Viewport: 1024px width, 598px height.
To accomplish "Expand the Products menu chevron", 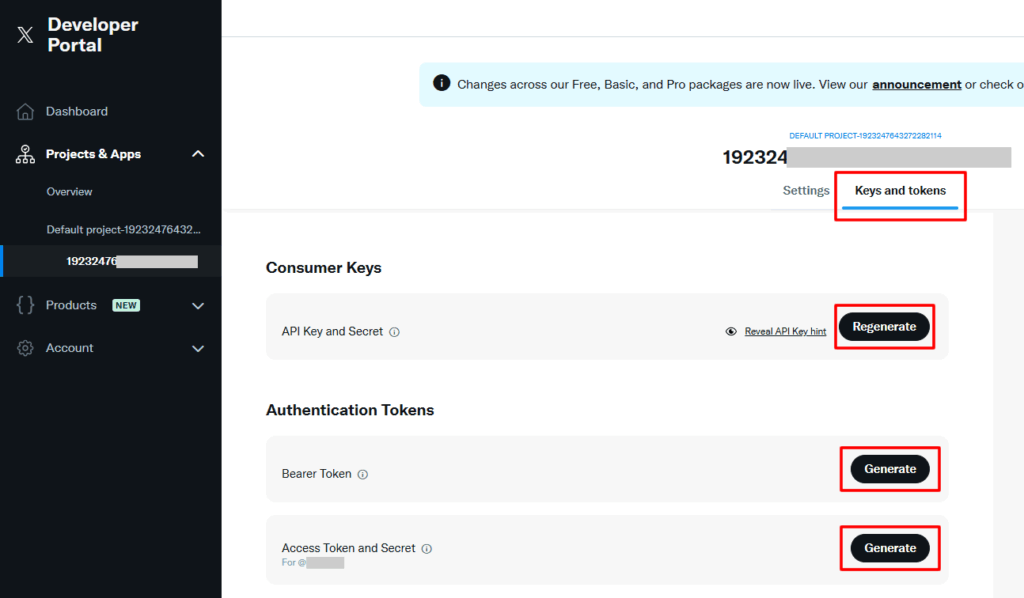I will pyautogui.click(x=198, y=306).
